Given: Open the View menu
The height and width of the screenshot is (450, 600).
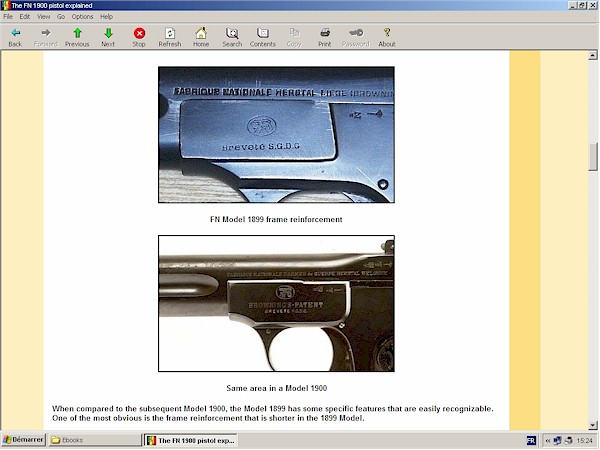Looking at the screenshot, I should pos(44,16).
